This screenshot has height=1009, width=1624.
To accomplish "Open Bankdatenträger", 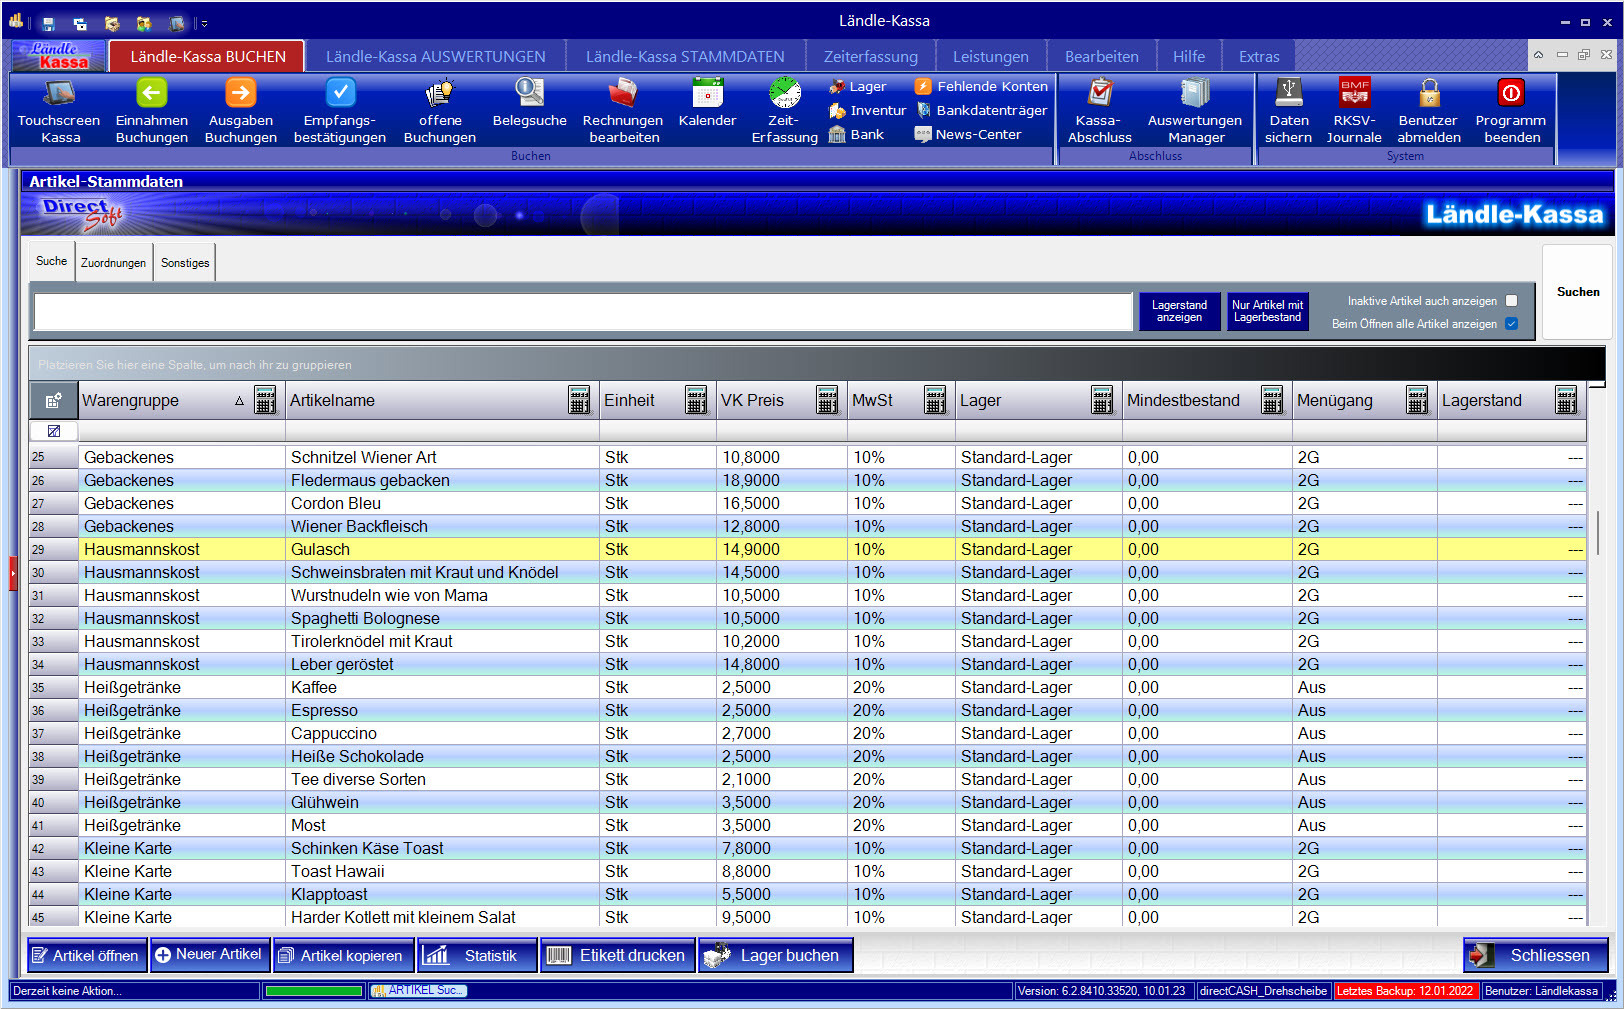I will pos(981,111).
